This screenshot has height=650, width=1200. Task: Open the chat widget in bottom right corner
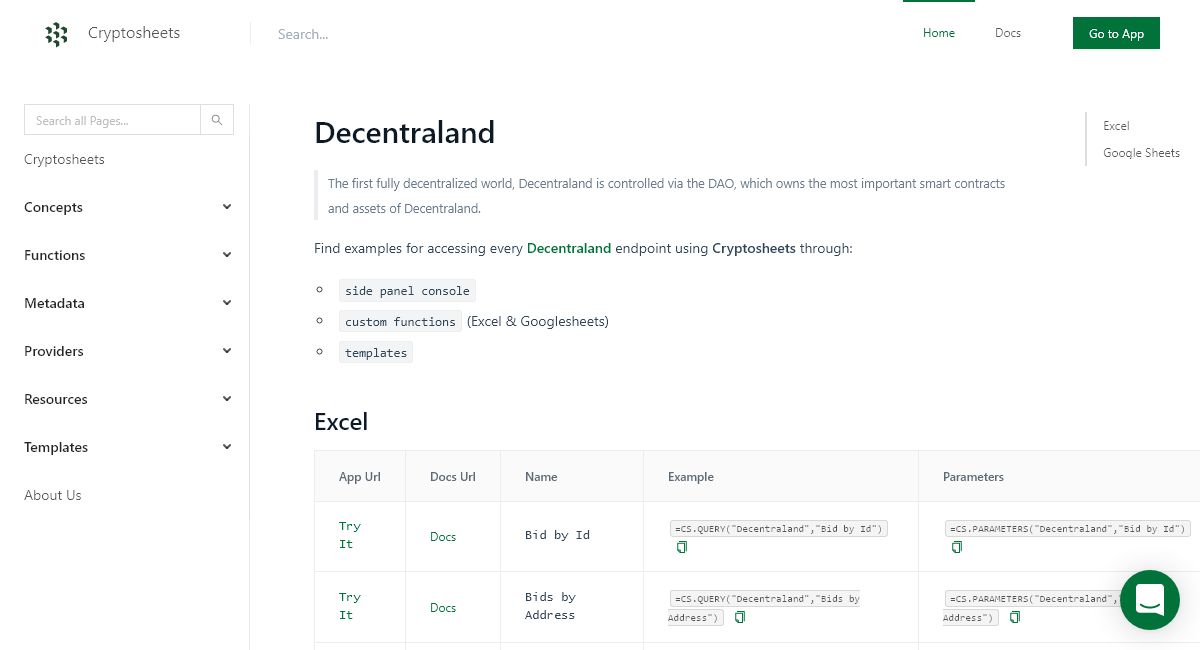1149,599
